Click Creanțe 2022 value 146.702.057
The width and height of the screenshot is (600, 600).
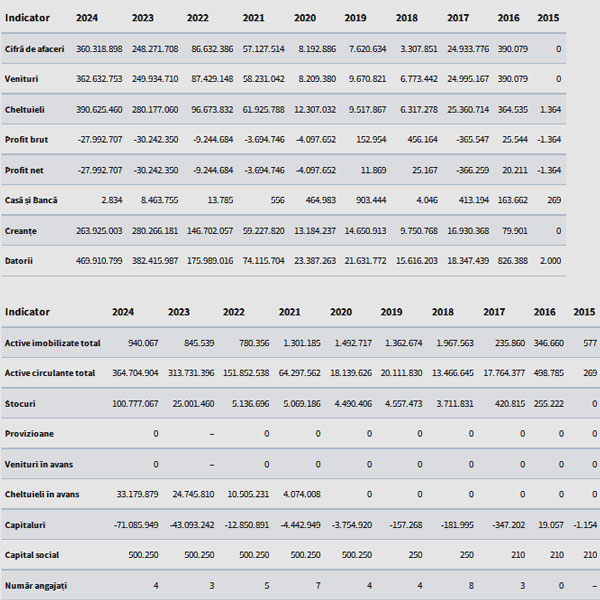210,231
